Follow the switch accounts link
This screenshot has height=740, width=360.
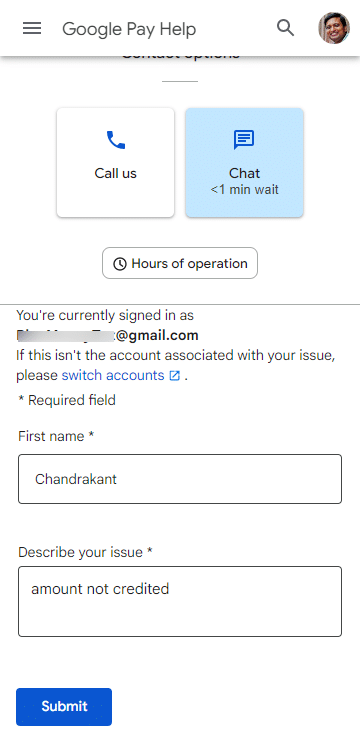113,376
